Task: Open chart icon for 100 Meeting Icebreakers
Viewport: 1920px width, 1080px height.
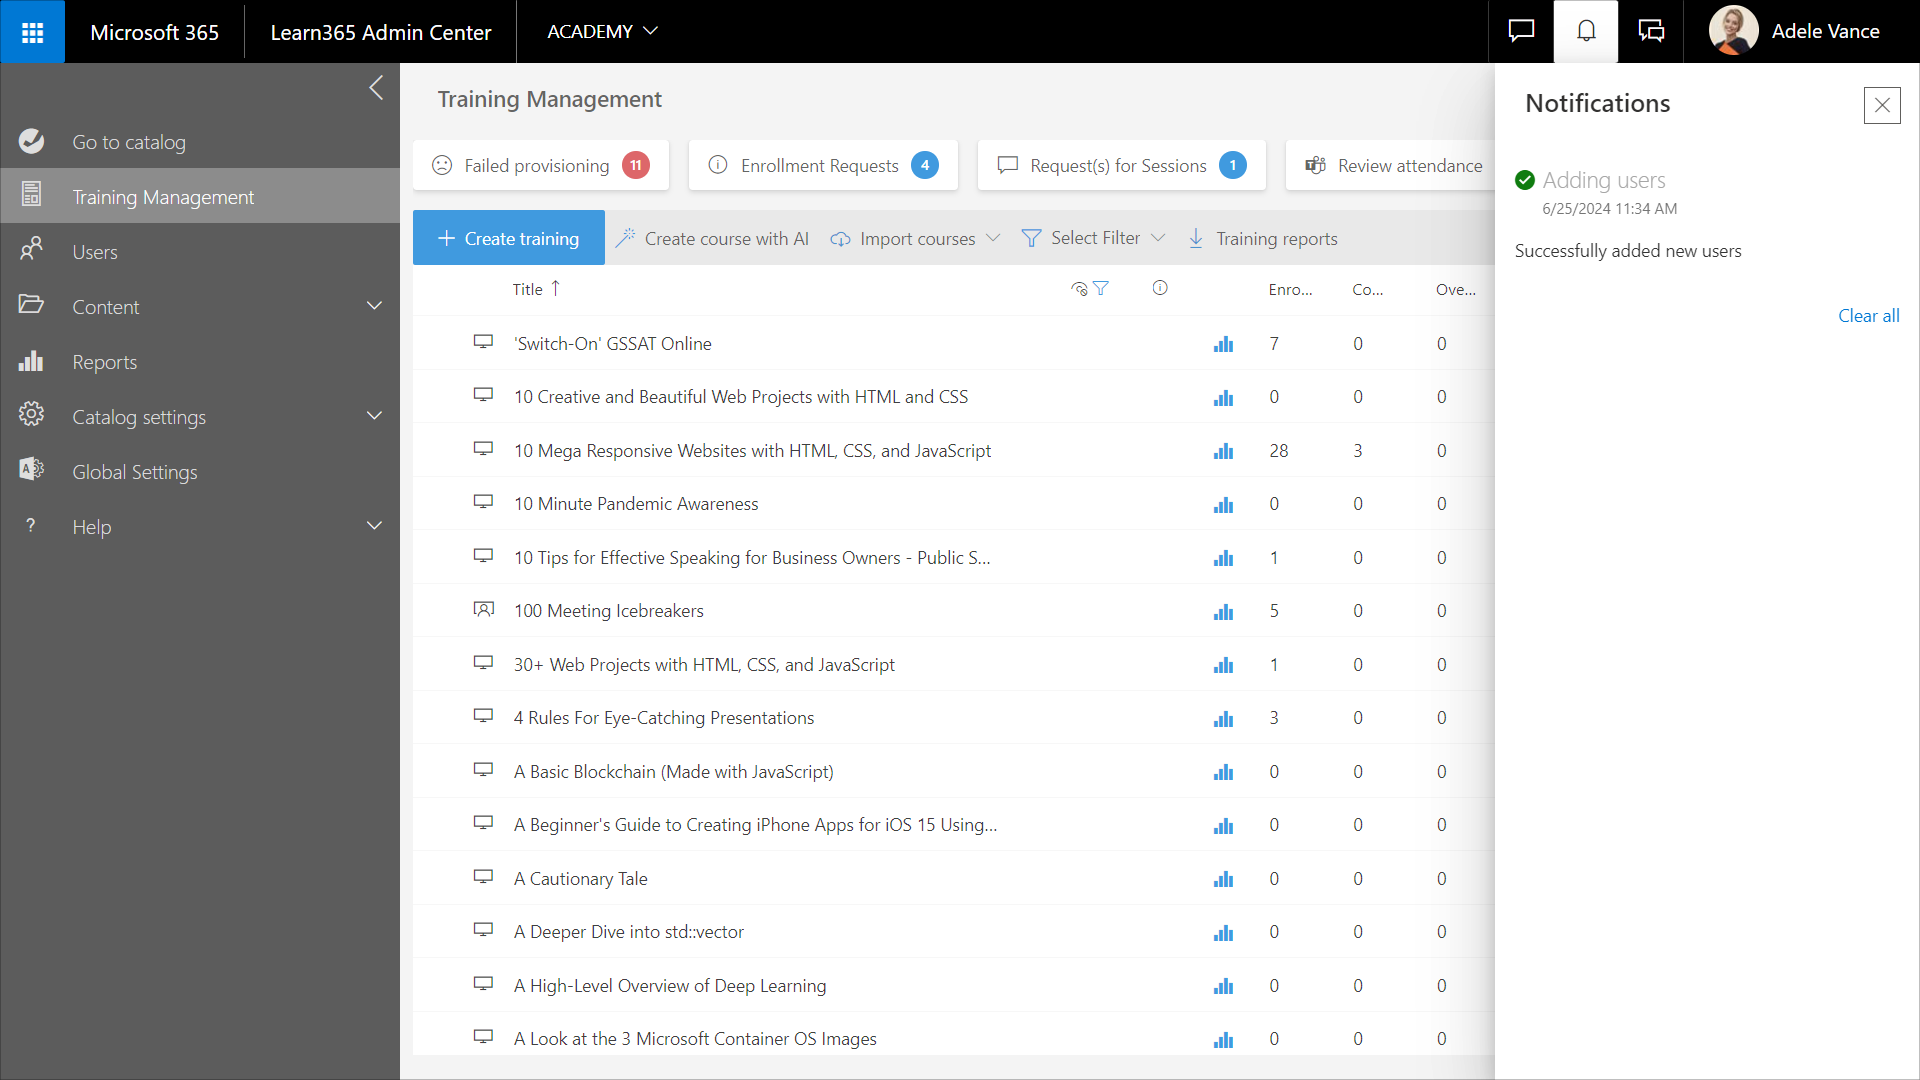Action: coord(1223,611)
